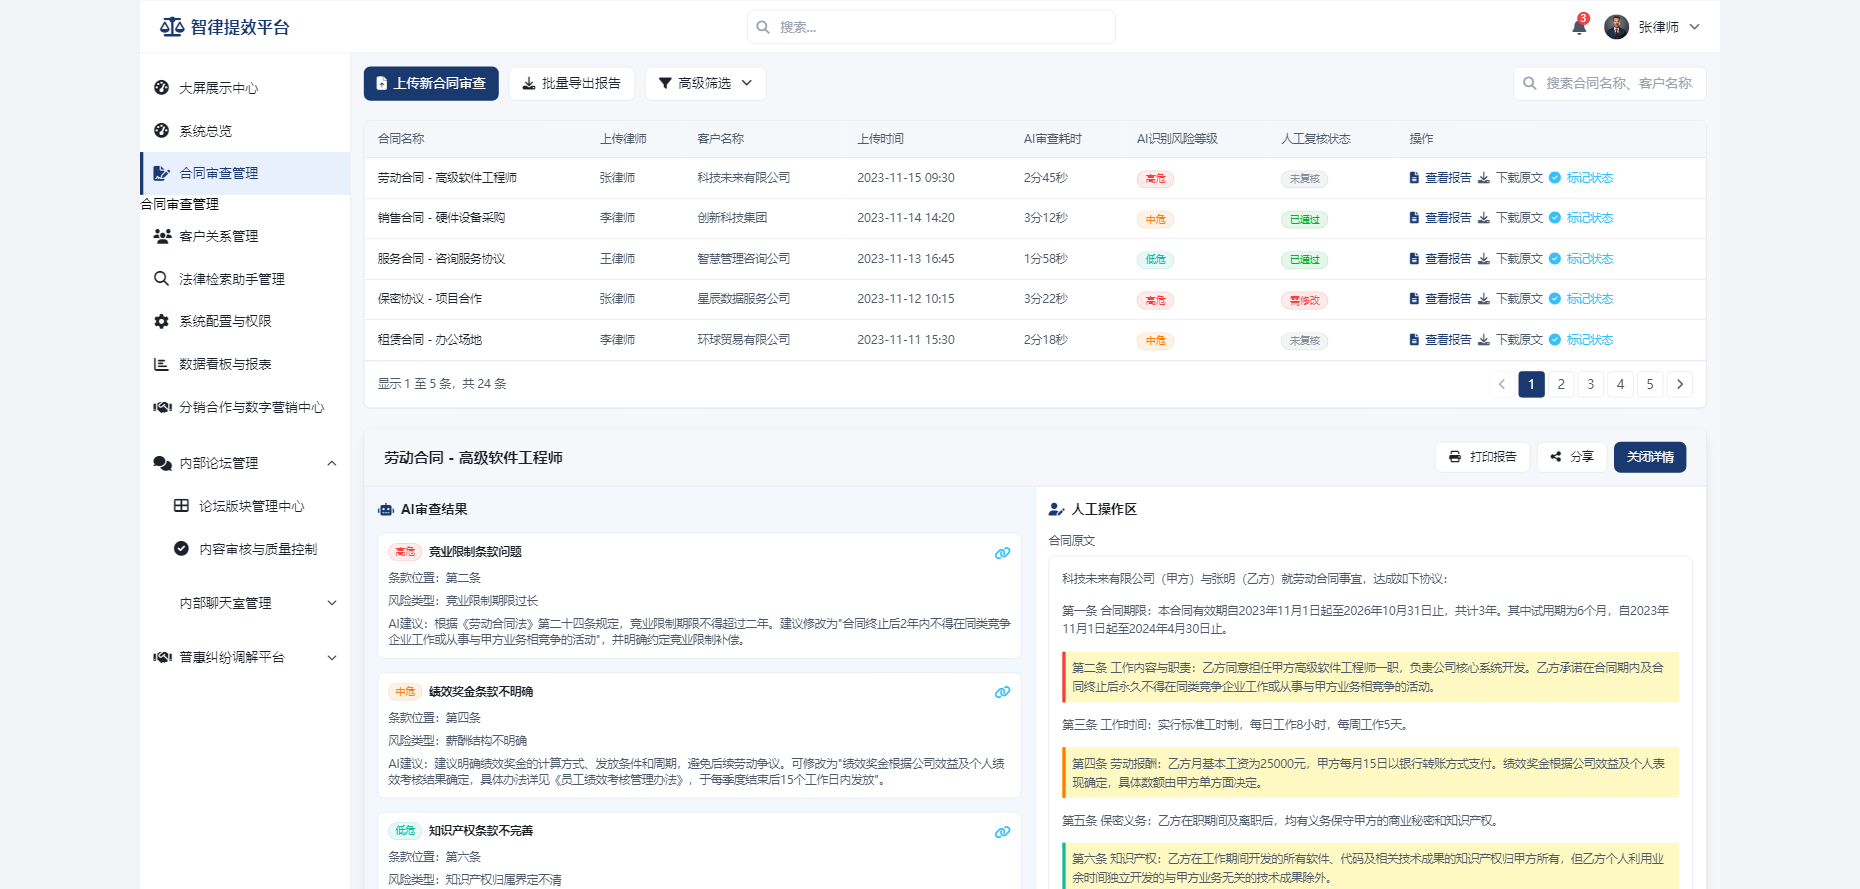Mark status for 销售合同 - 硬件设备采购
1860x889 pixels.
click(x=1581, y=218)
